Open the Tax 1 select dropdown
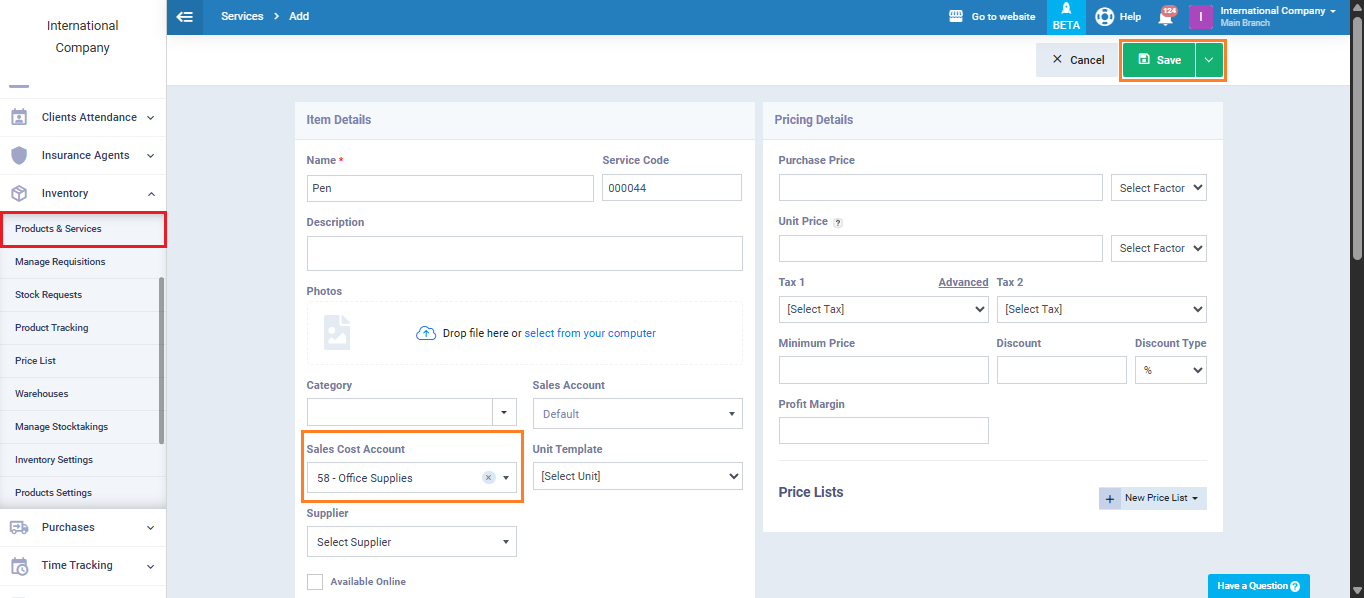 (883, 309)
